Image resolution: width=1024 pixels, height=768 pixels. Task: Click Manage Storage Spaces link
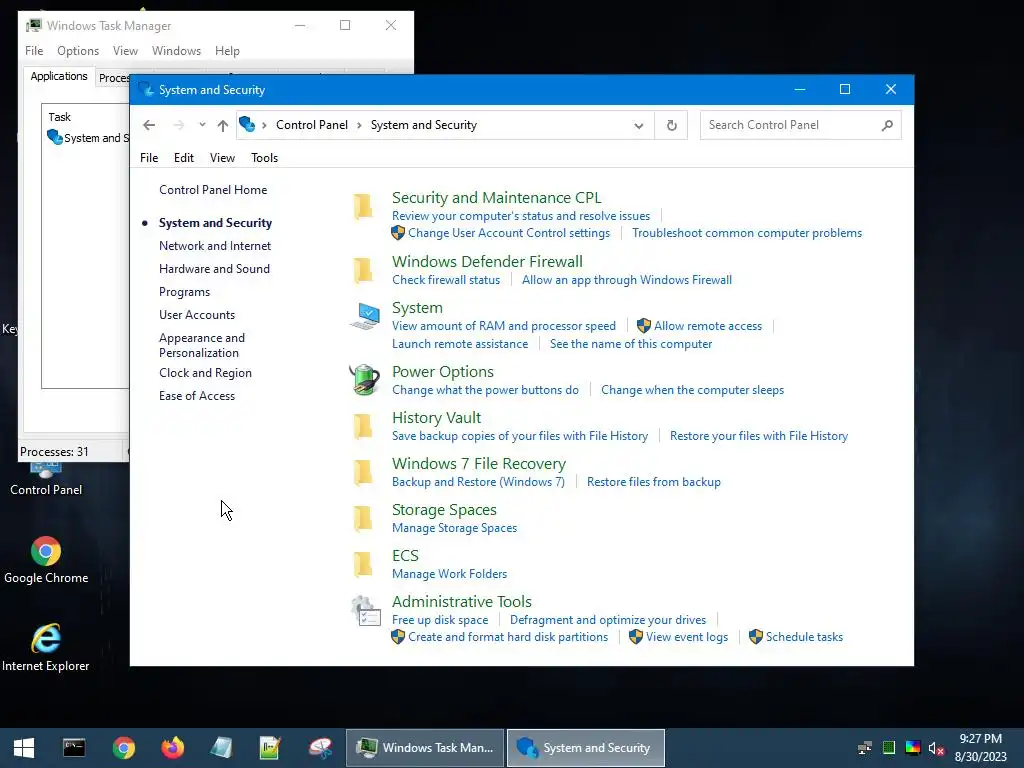pos(455,528)
